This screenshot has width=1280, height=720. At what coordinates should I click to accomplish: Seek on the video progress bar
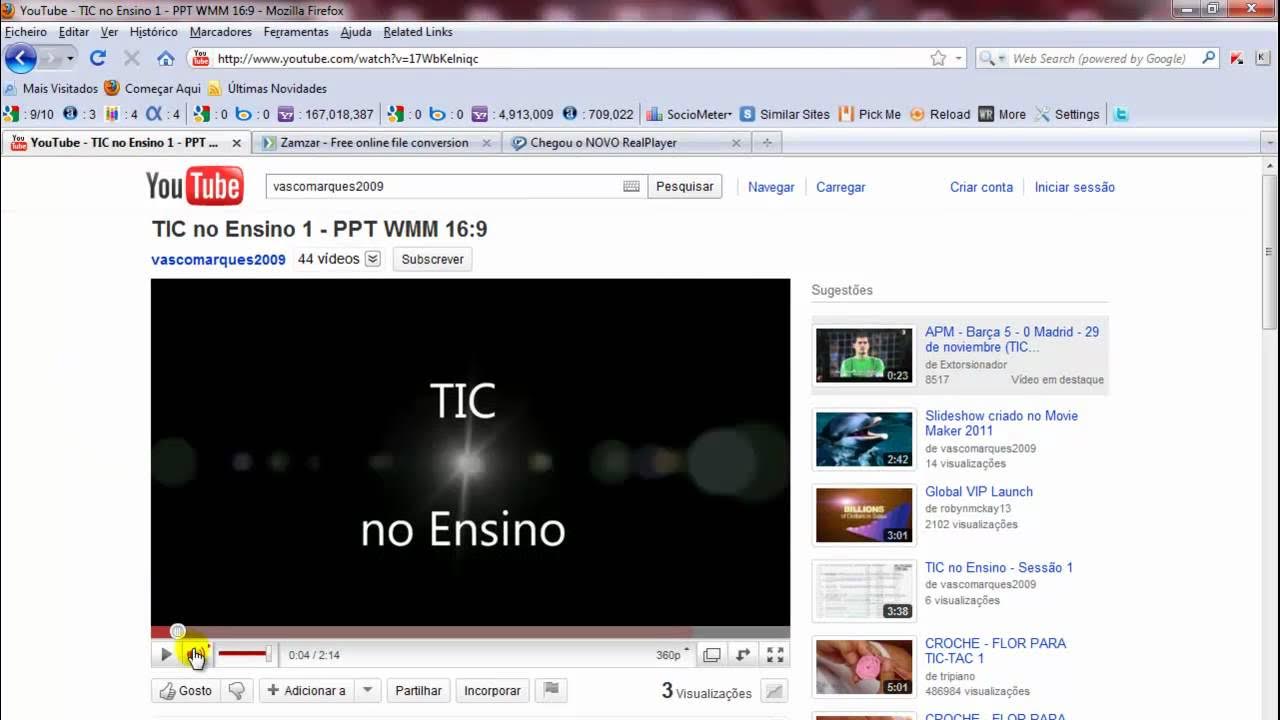pyautogui.click(x=470, y=632)
